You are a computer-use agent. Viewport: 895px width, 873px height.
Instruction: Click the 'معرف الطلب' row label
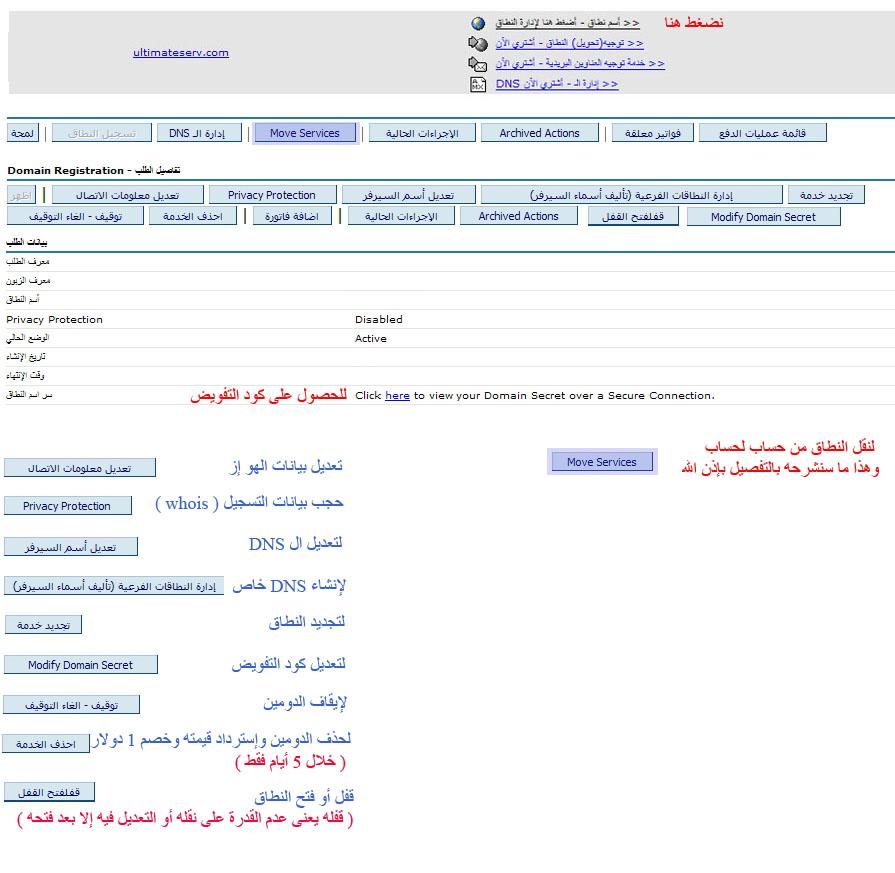pos(28,262)
